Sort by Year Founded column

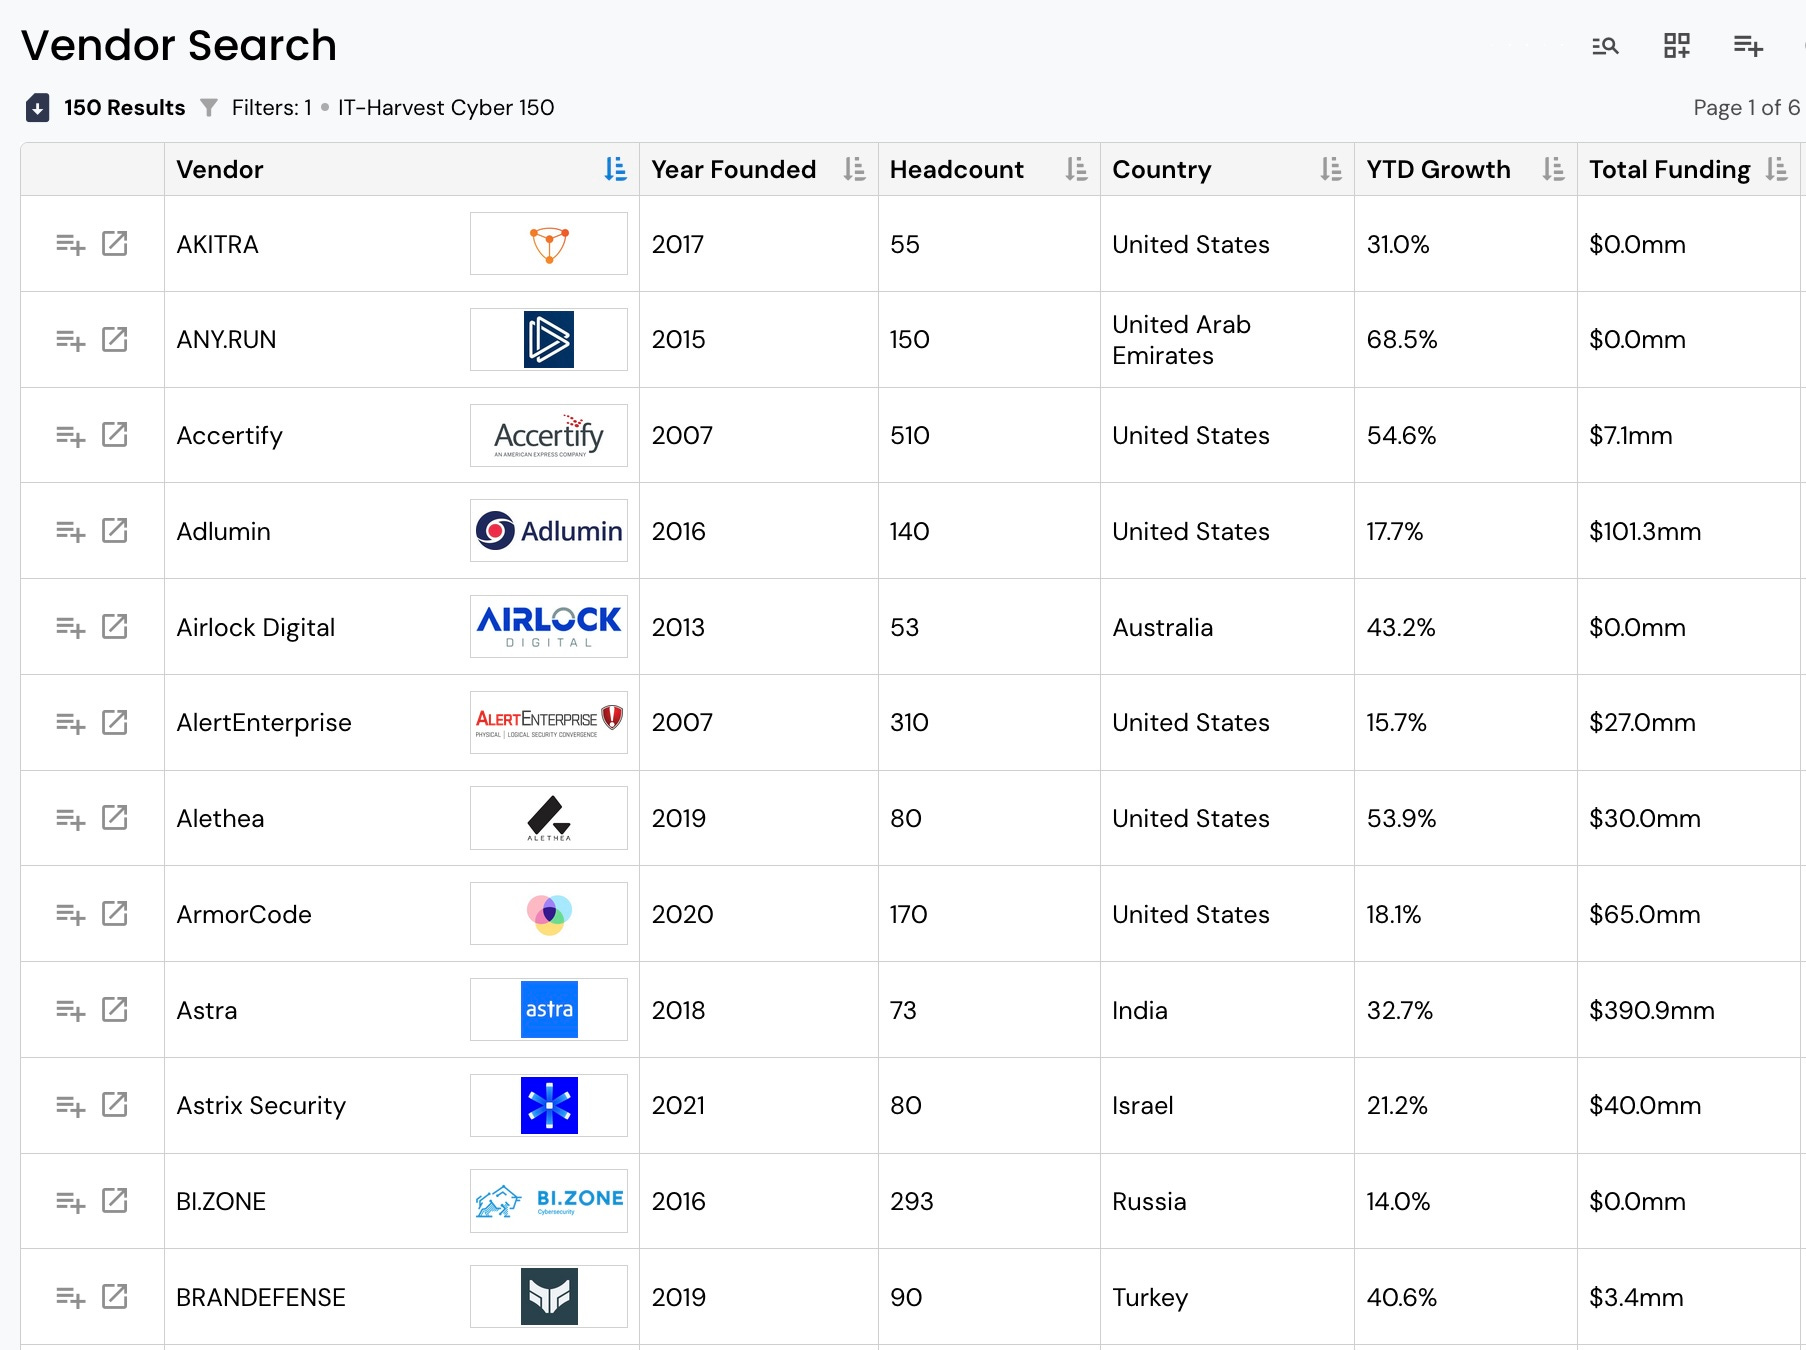854,169
